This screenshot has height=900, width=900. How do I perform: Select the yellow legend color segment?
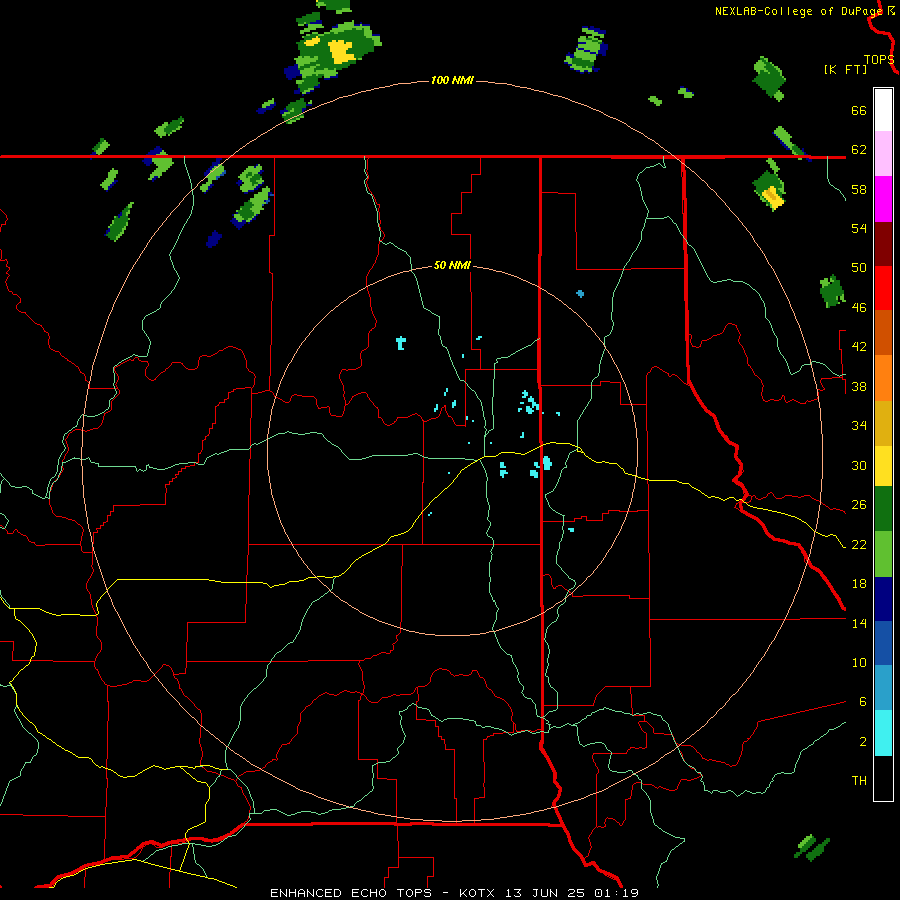[883, 466]
